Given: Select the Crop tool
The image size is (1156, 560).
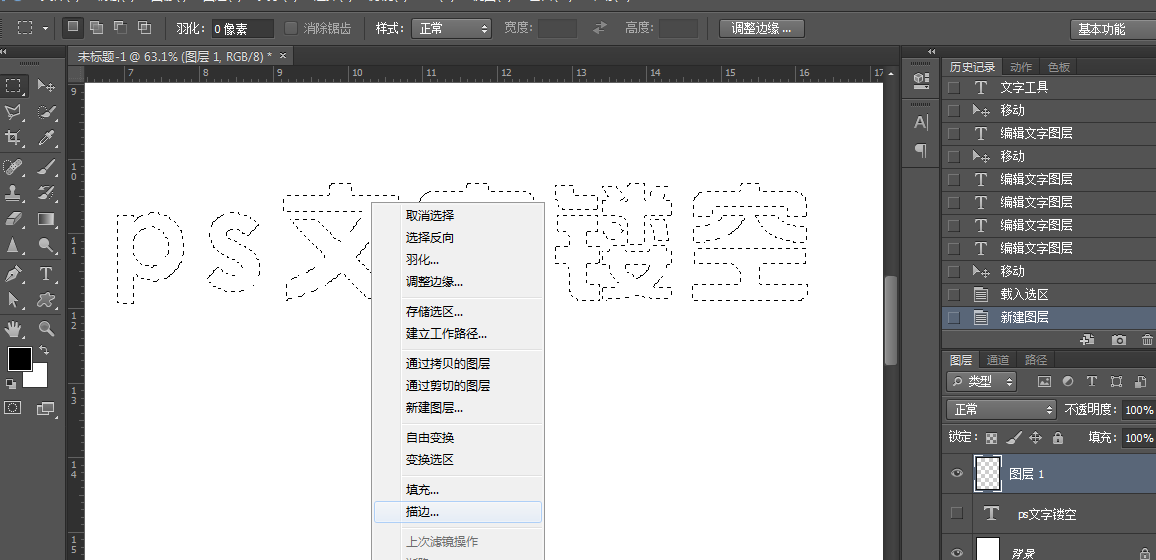Looking at the screenshot, I should click(x=13, y=138).
